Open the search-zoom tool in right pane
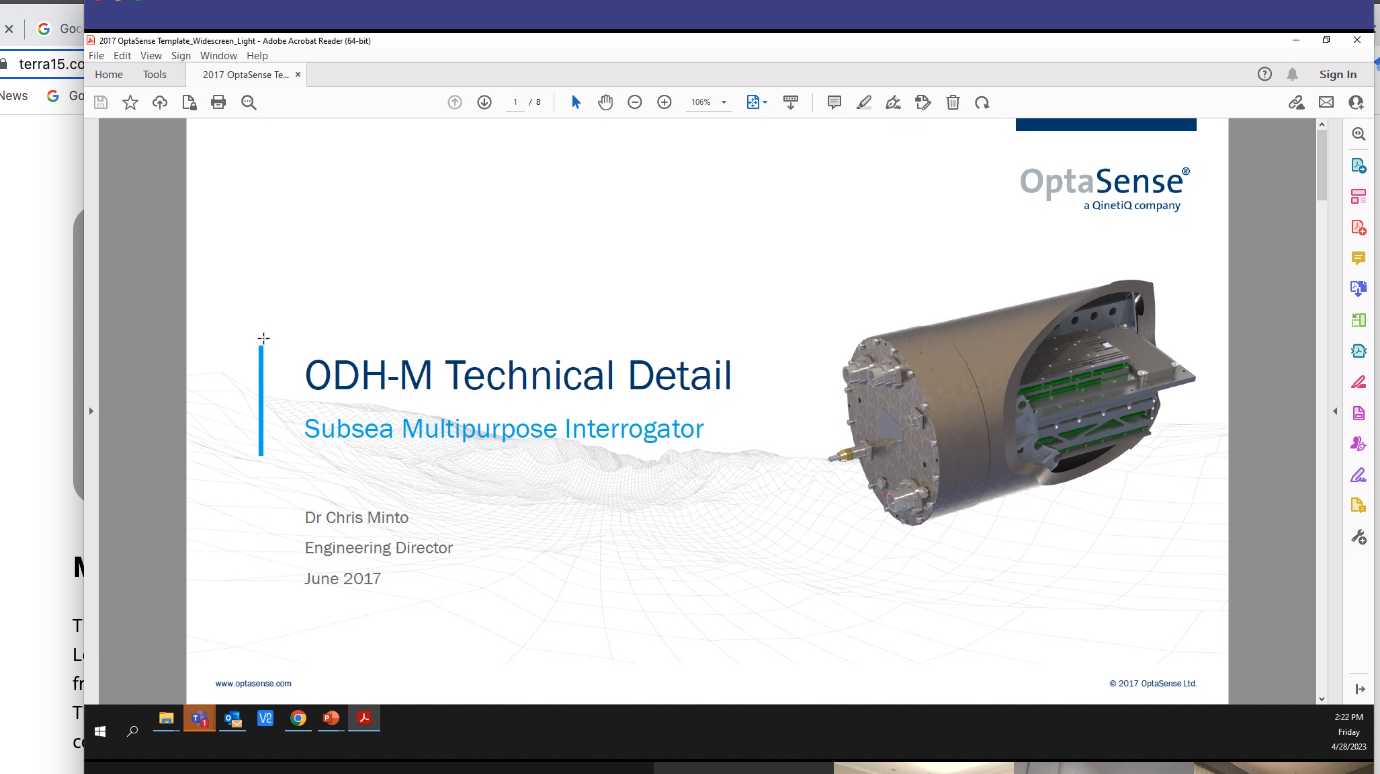This screenshot has height=774, width=1380. click(1358, 134)
